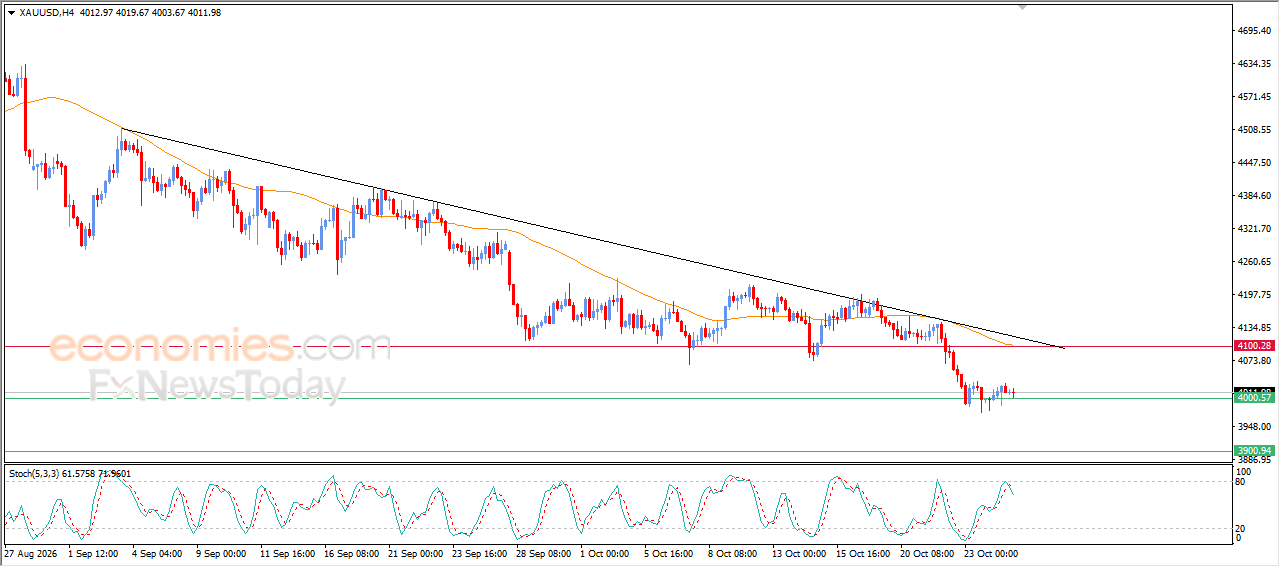1280x567 pixels.
Task: Click the 13 Oct 00:00 date label
Action: point(798,553)
